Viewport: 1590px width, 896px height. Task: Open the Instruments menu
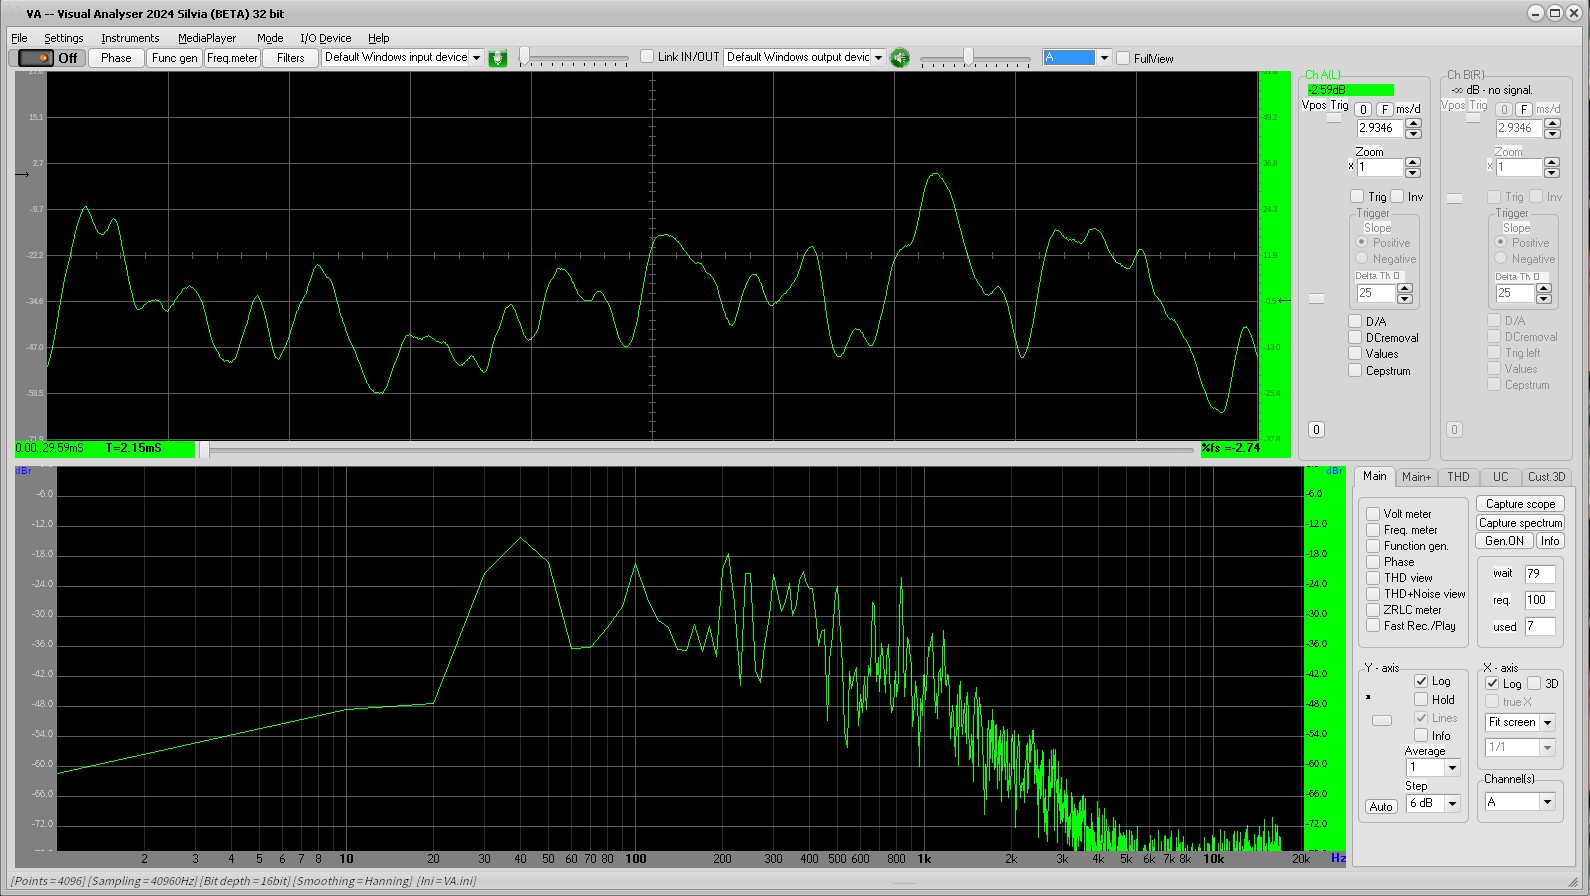click(130, 38)
